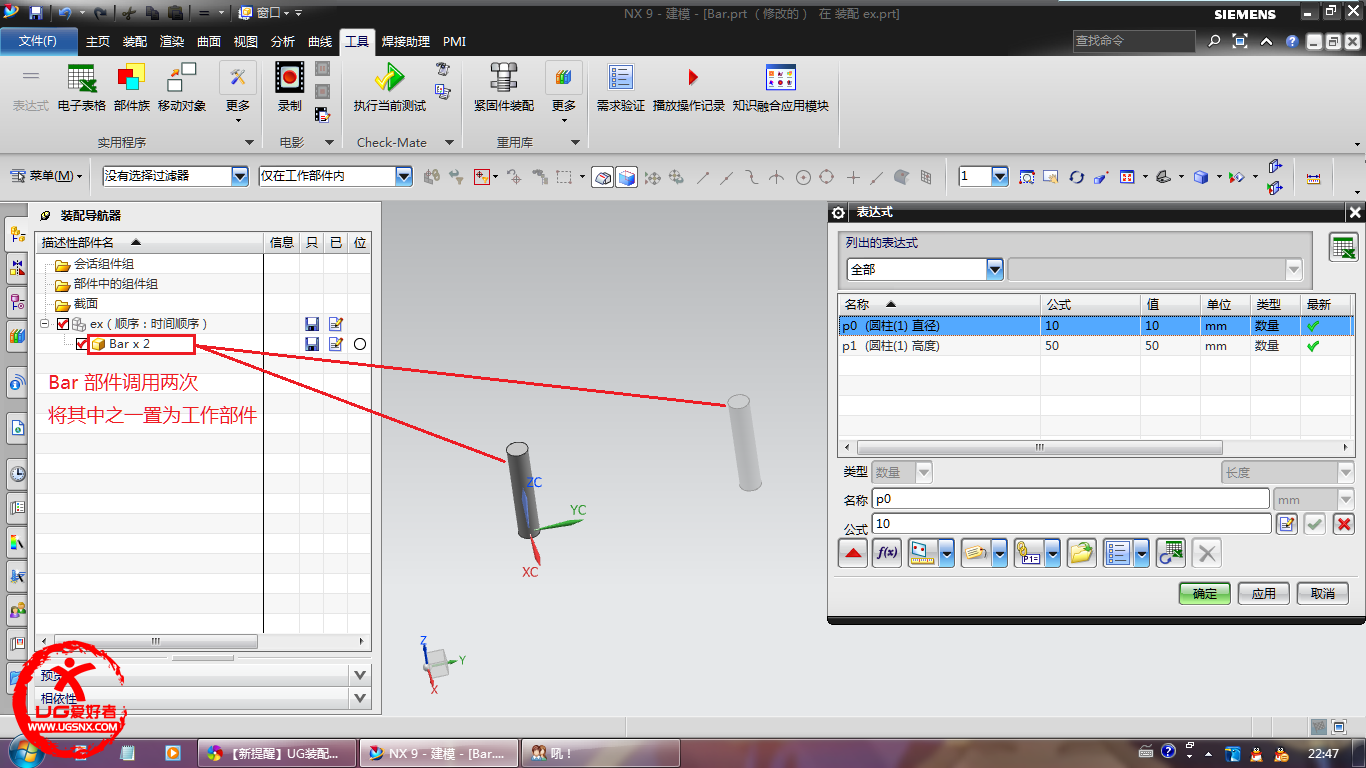Open the P1= link dropdown arrow in 表达式 dialog
The image size is (1366, 768).
[x=1052, y=553]
